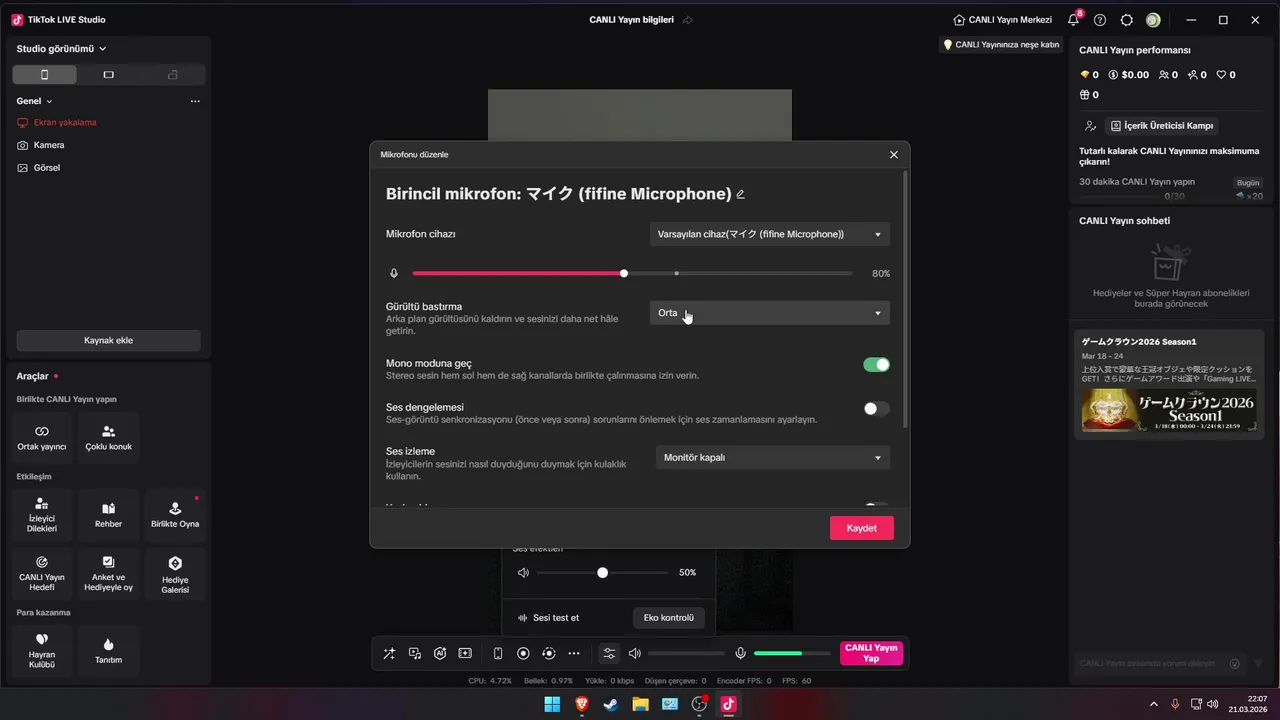Open the AI tool icon in the bottom toolbar
The image size is (1280, 720).
coord(440,653)
